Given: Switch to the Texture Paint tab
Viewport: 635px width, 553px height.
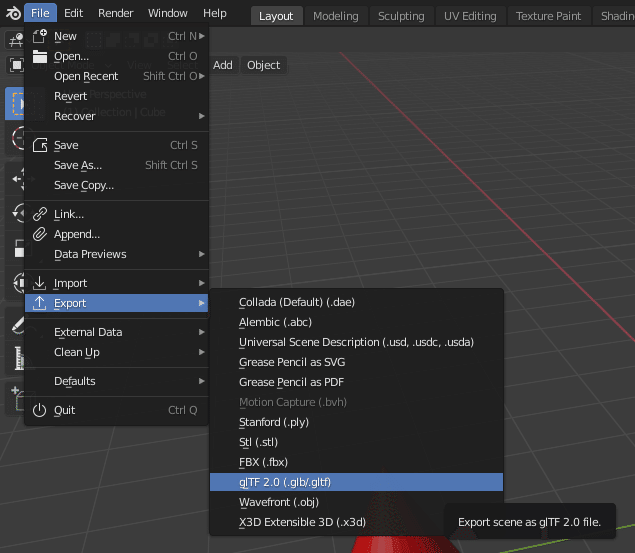Looking at the screenshot, I should tap(548, 16).
